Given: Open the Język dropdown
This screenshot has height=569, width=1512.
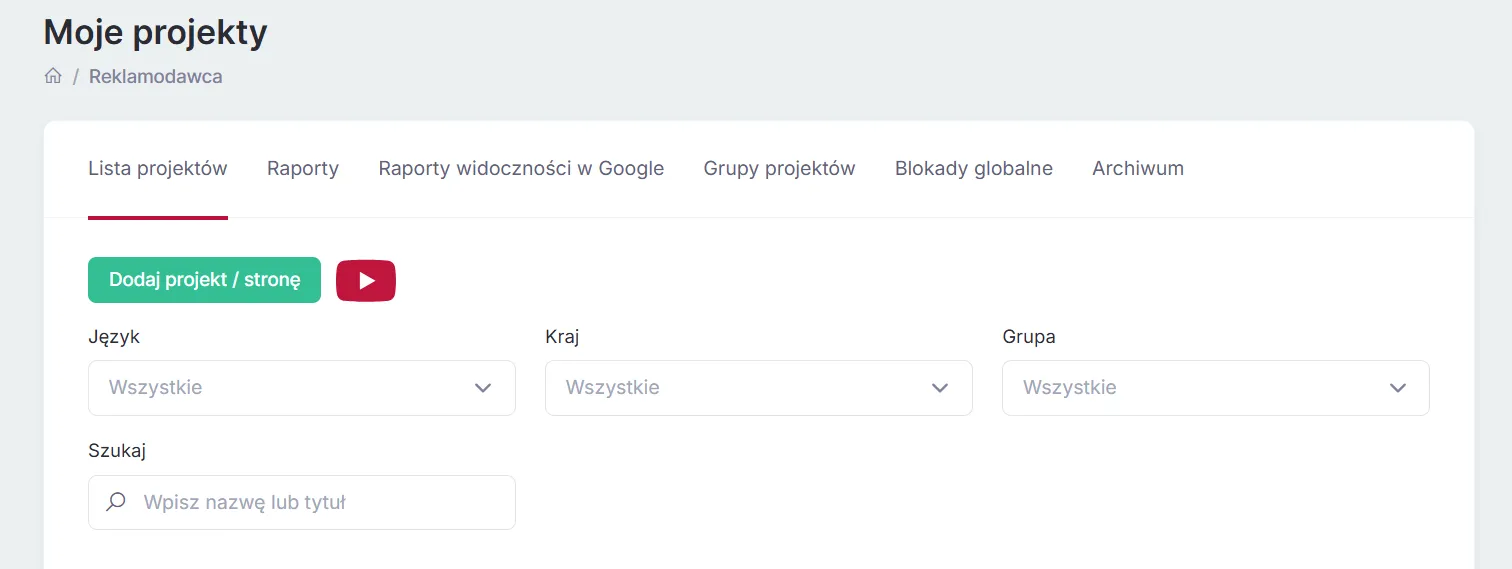Looking at the screenshot, I should 302,388.
